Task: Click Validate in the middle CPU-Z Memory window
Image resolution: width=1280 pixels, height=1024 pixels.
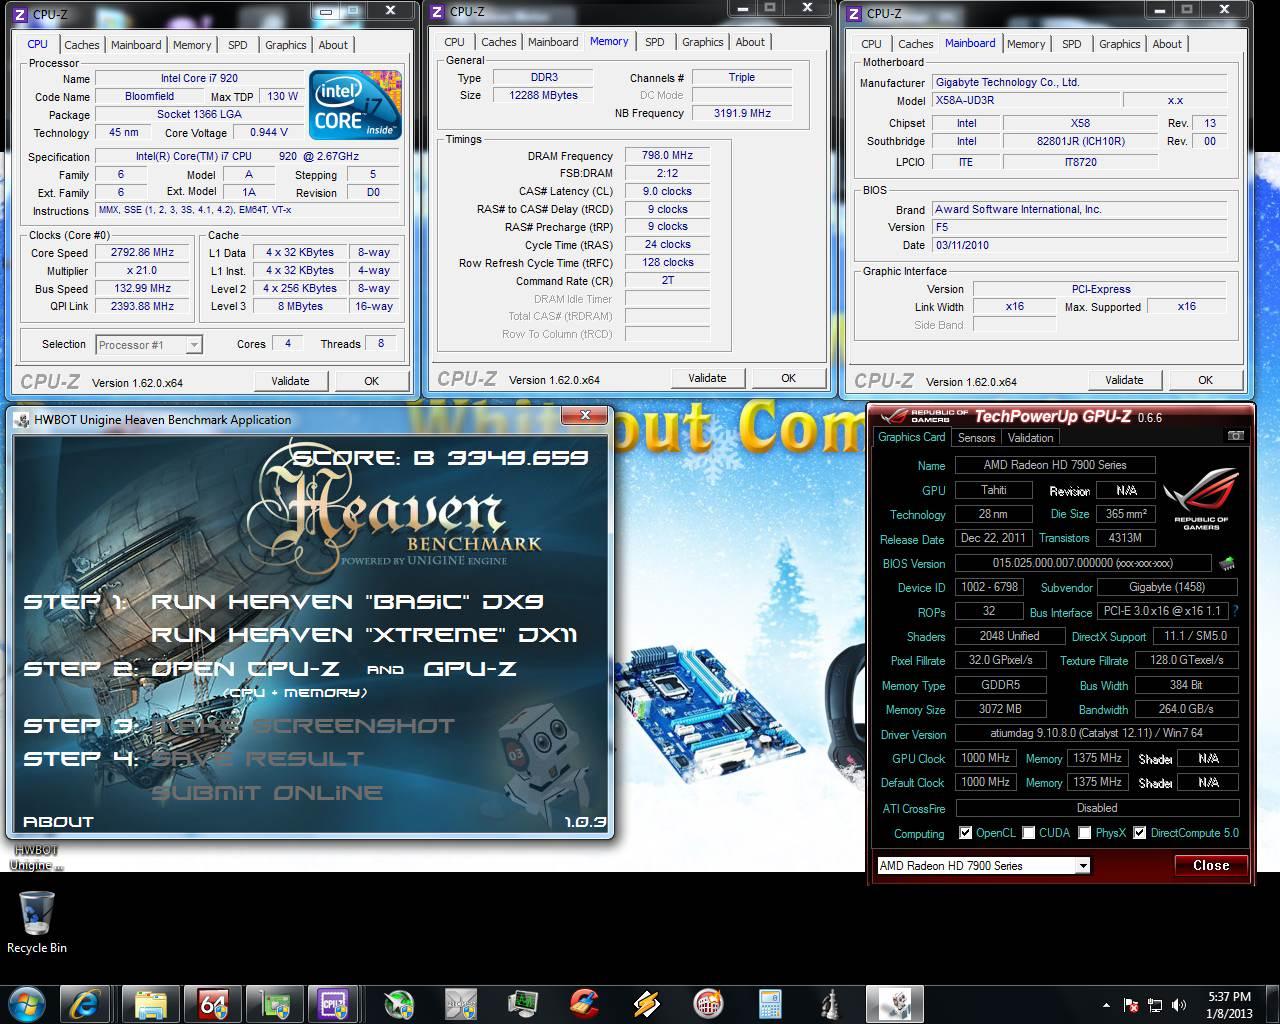Action: pyautogui.click(x=707, y=378)
